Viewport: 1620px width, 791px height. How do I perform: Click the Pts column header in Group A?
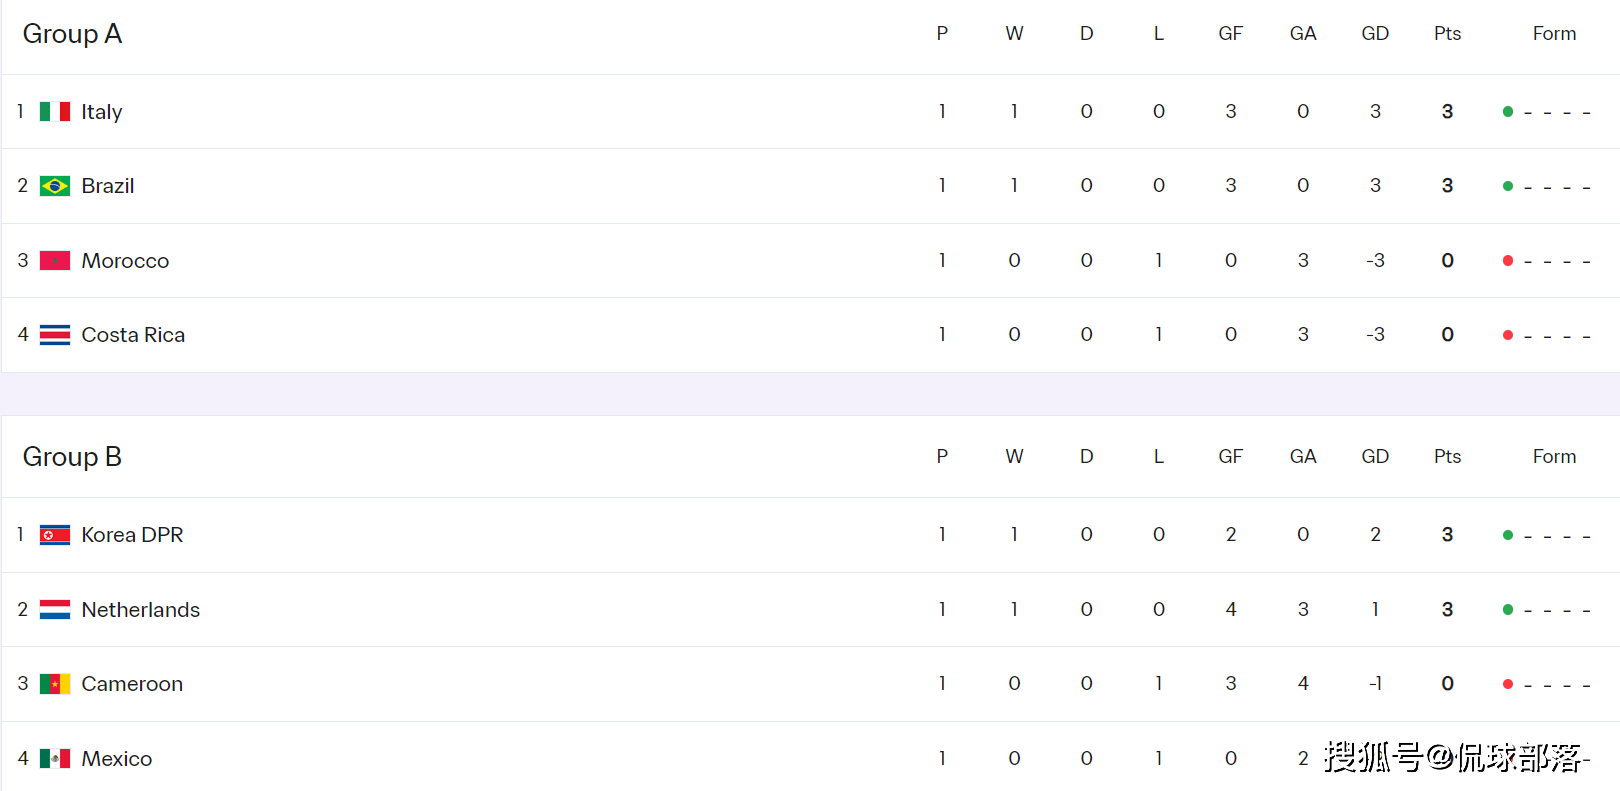click(1447, 34)
